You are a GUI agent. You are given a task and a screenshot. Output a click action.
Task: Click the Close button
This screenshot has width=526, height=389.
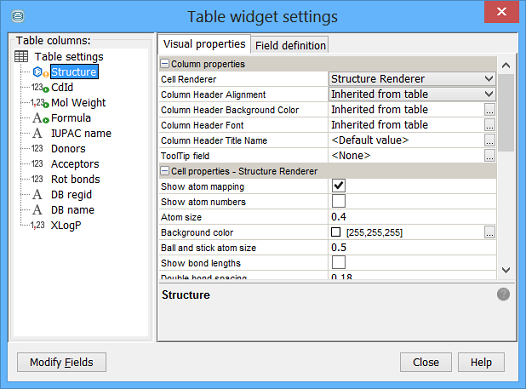coord(426,362)
